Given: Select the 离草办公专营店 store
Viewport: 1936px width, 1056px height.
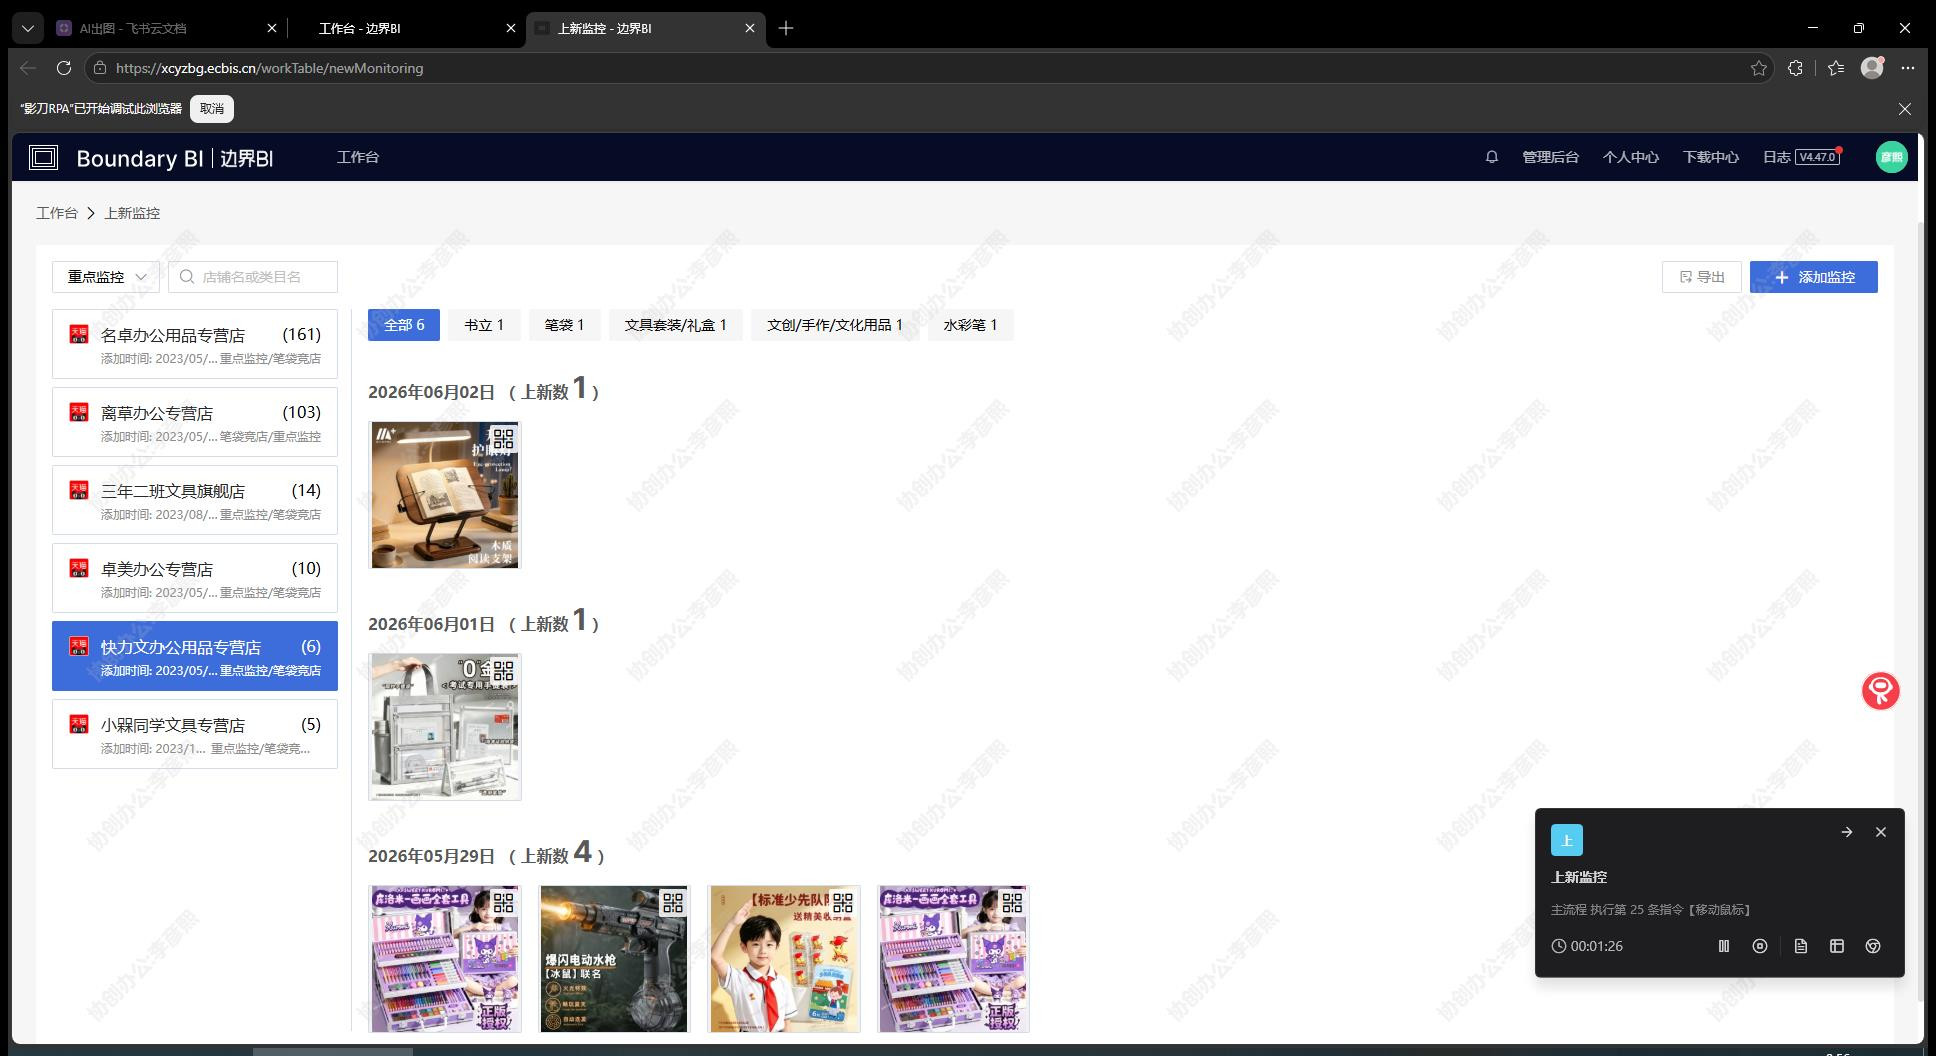Looking at the screenshot, I should point(195,422).
